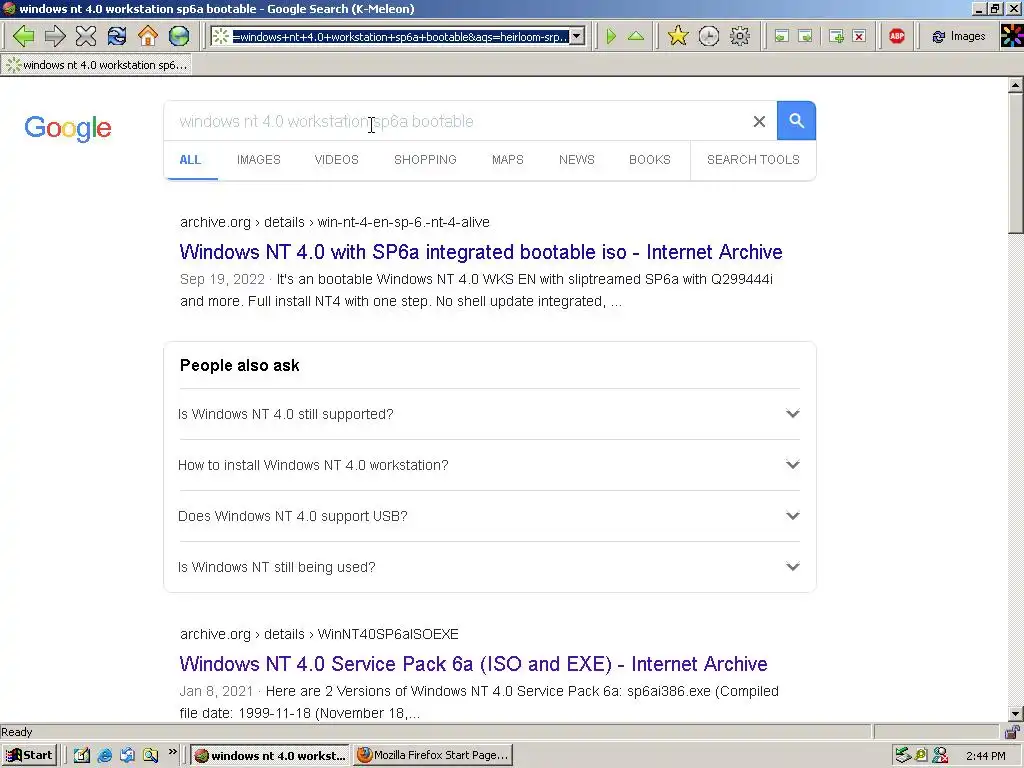Click the green Go arrow next to the URL bar
The image size is (1024, 768).
(611, 36)
